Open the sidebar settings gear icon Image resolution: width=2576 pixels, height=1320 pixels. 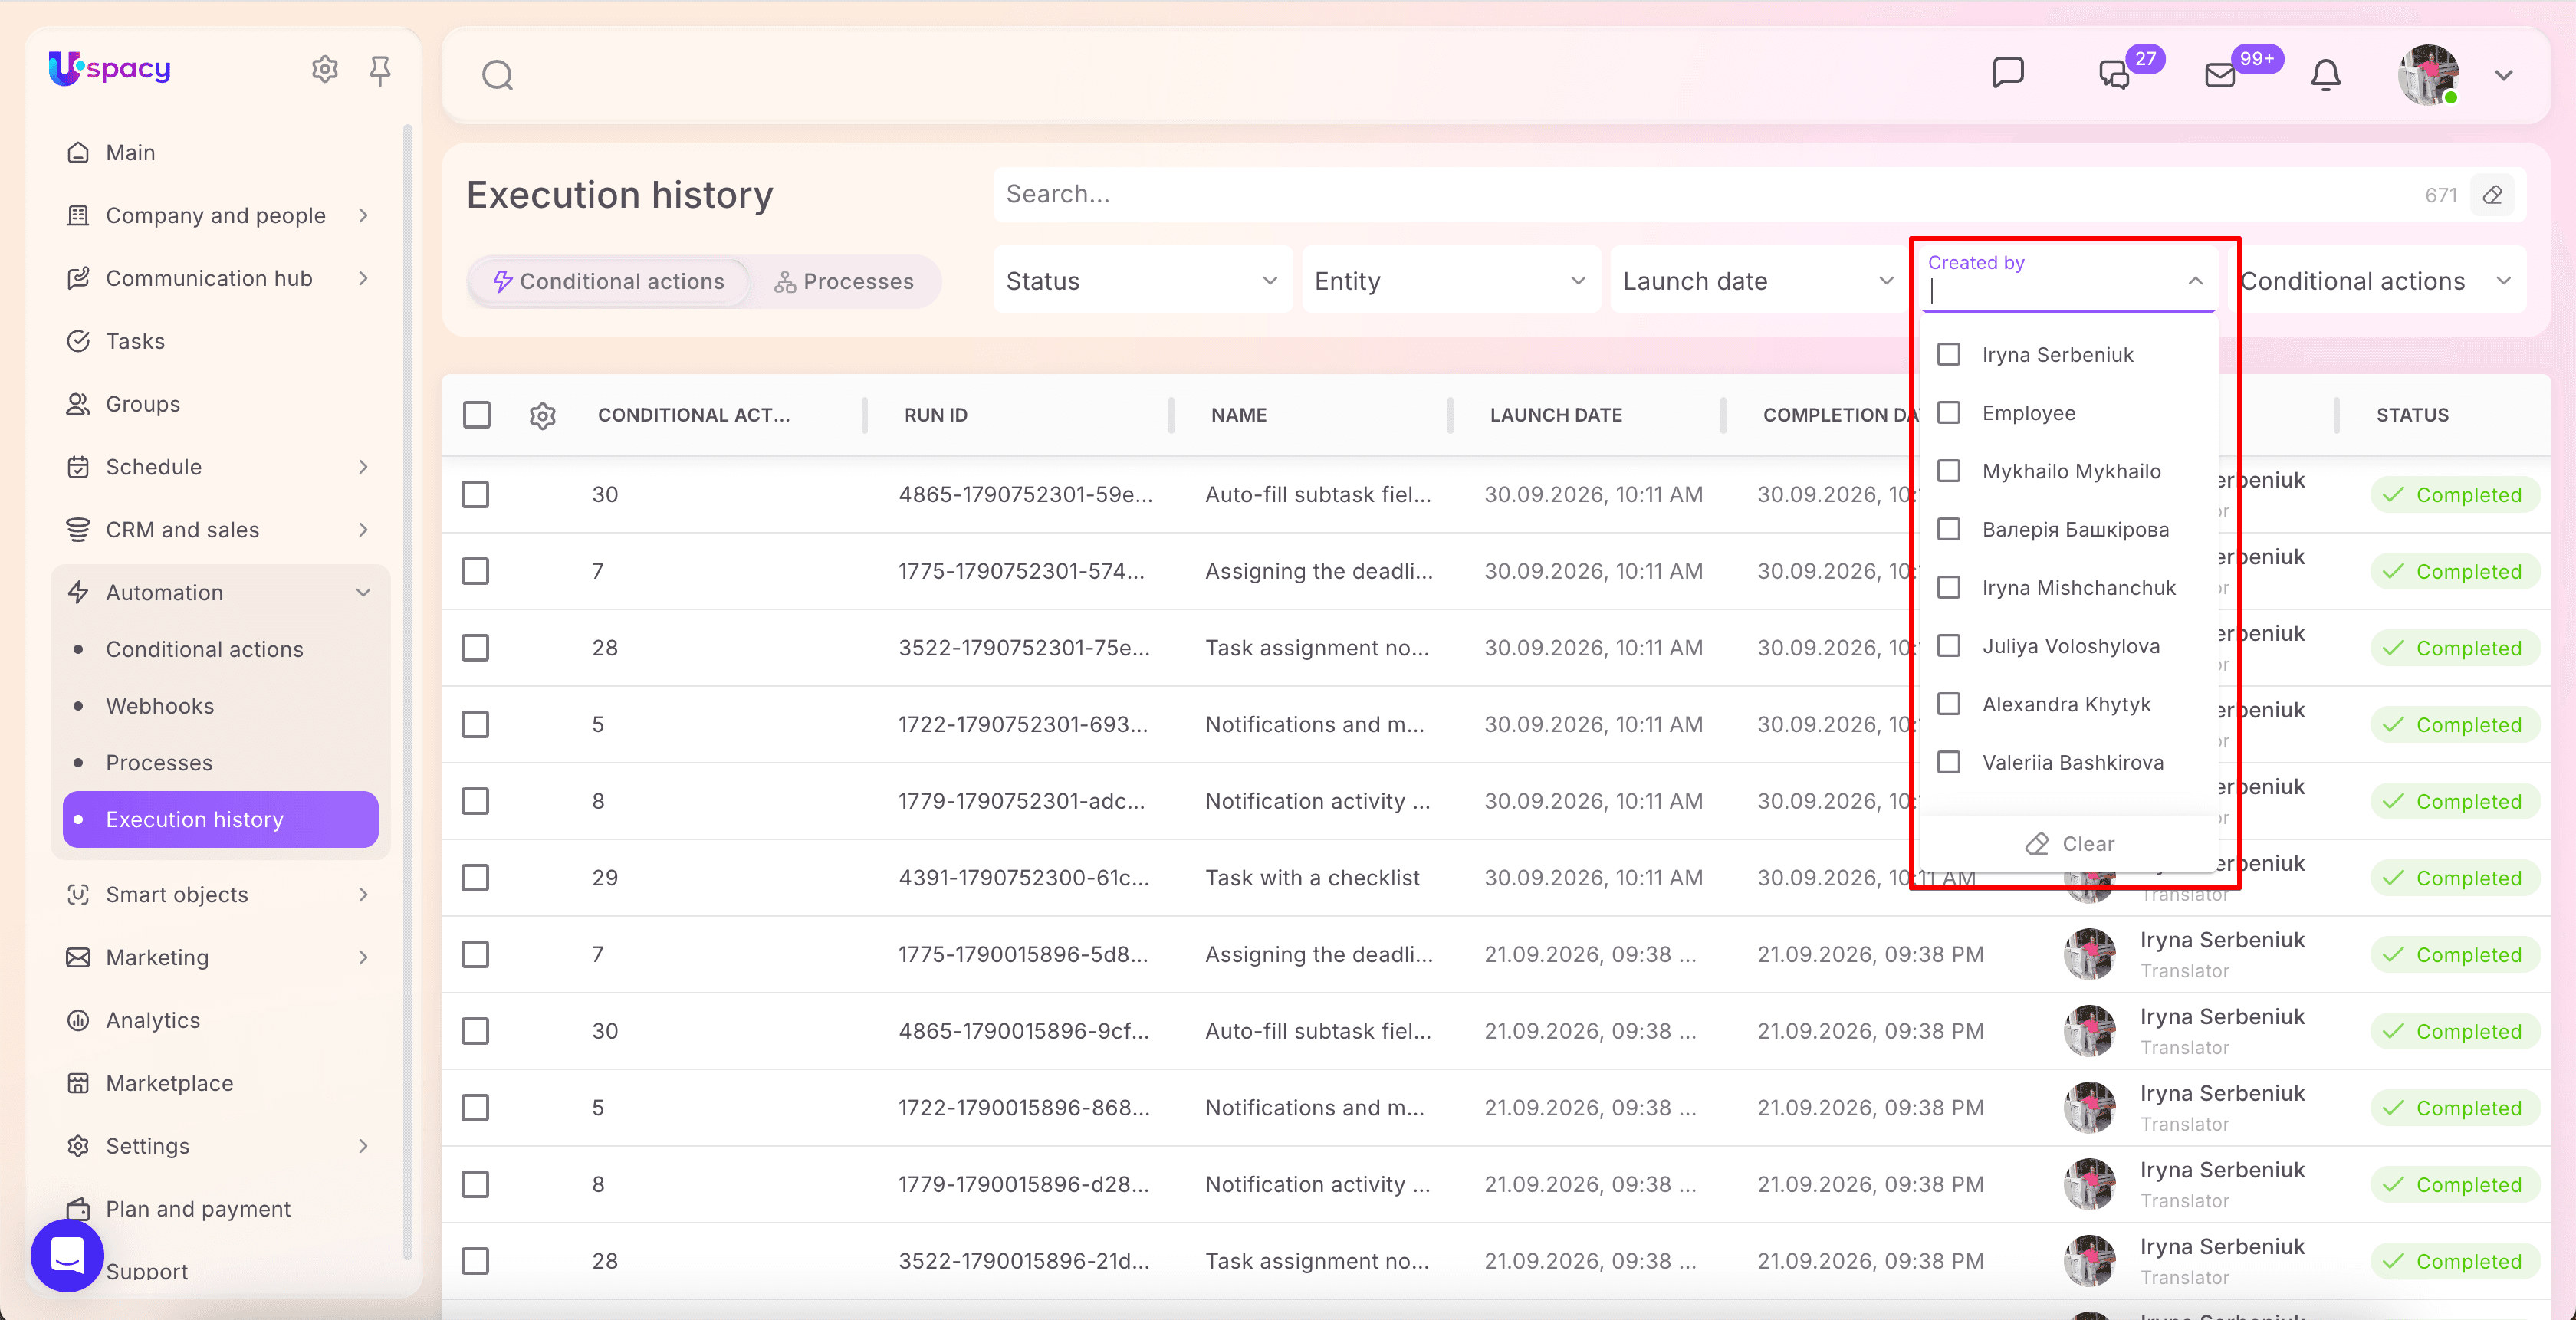point(325,69)
